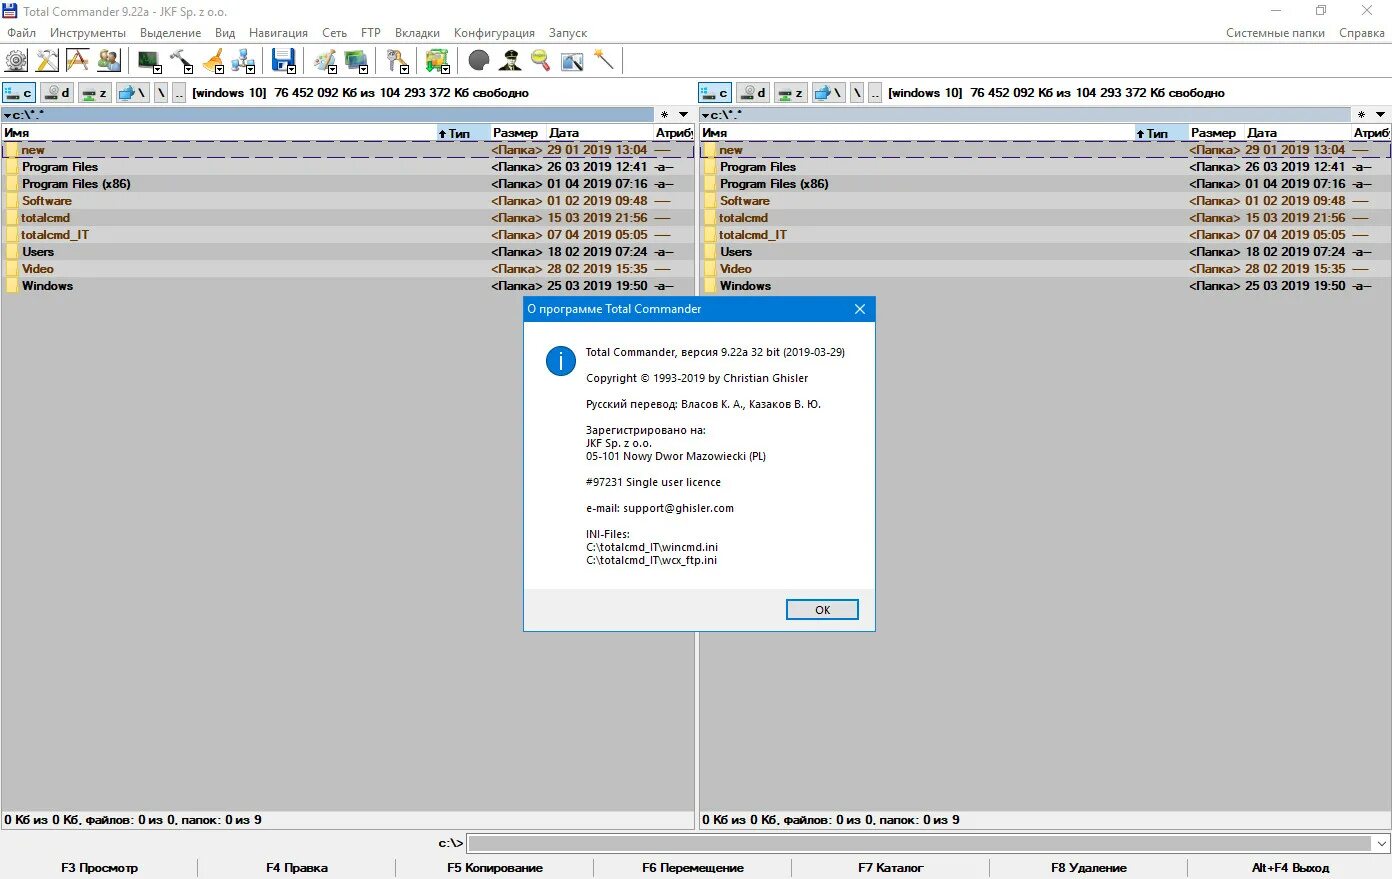Open left panel favorites asterisk button
1392x879 pixels.
[x=664, y=115]
